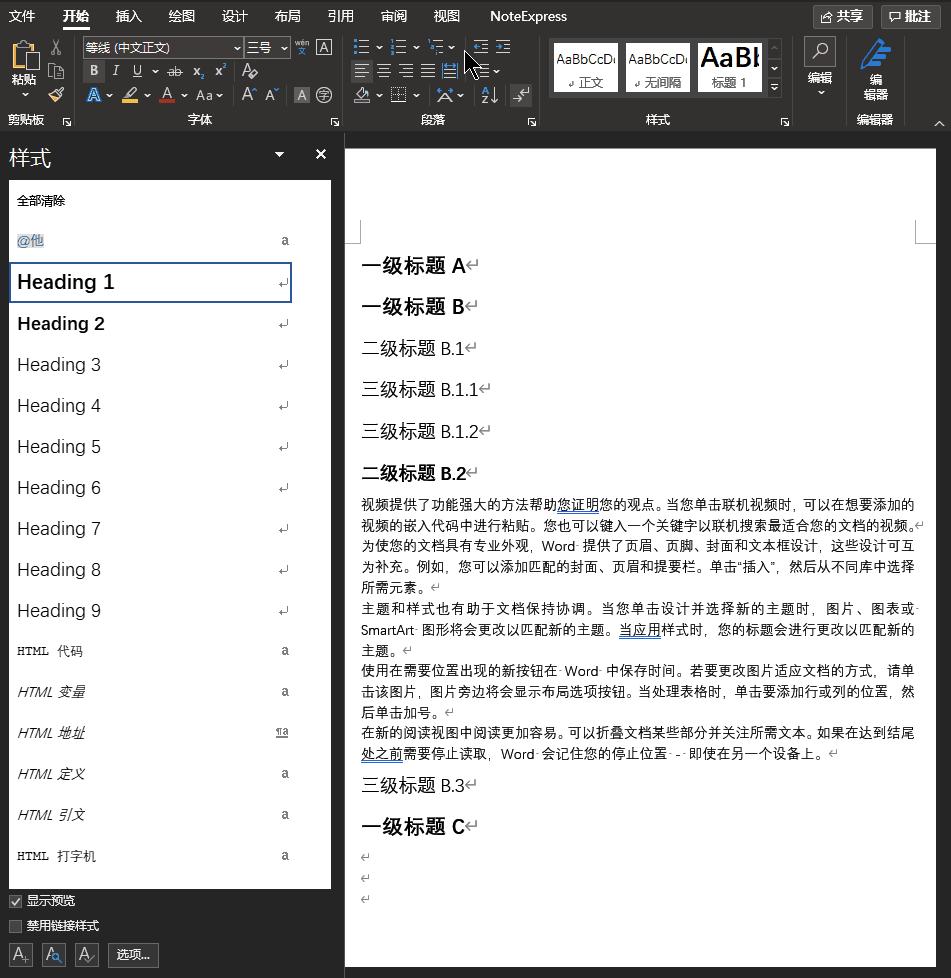Apply the 正文 style from gallery
The width and height of the screenshot is (951, 978).
[x=586, y=67]
